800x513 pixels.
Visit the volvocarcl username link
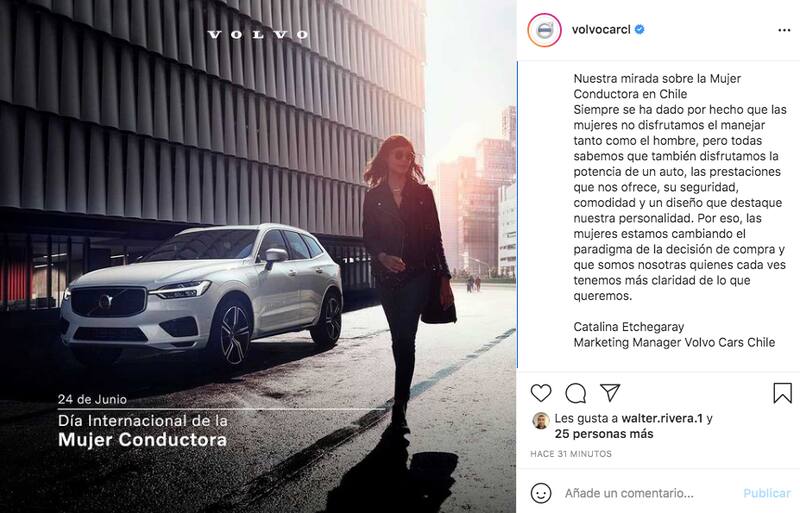pyautogui.click(x=601, y=30)
